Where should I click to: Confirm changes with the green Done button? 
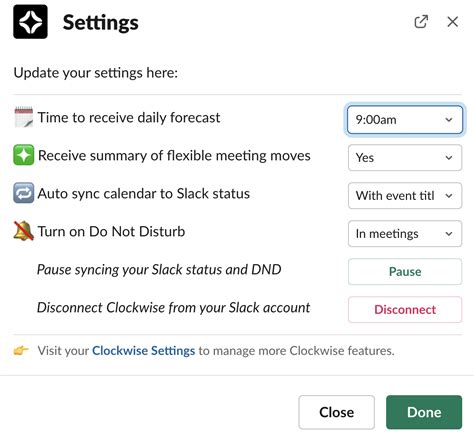click(x=424, y=412)
